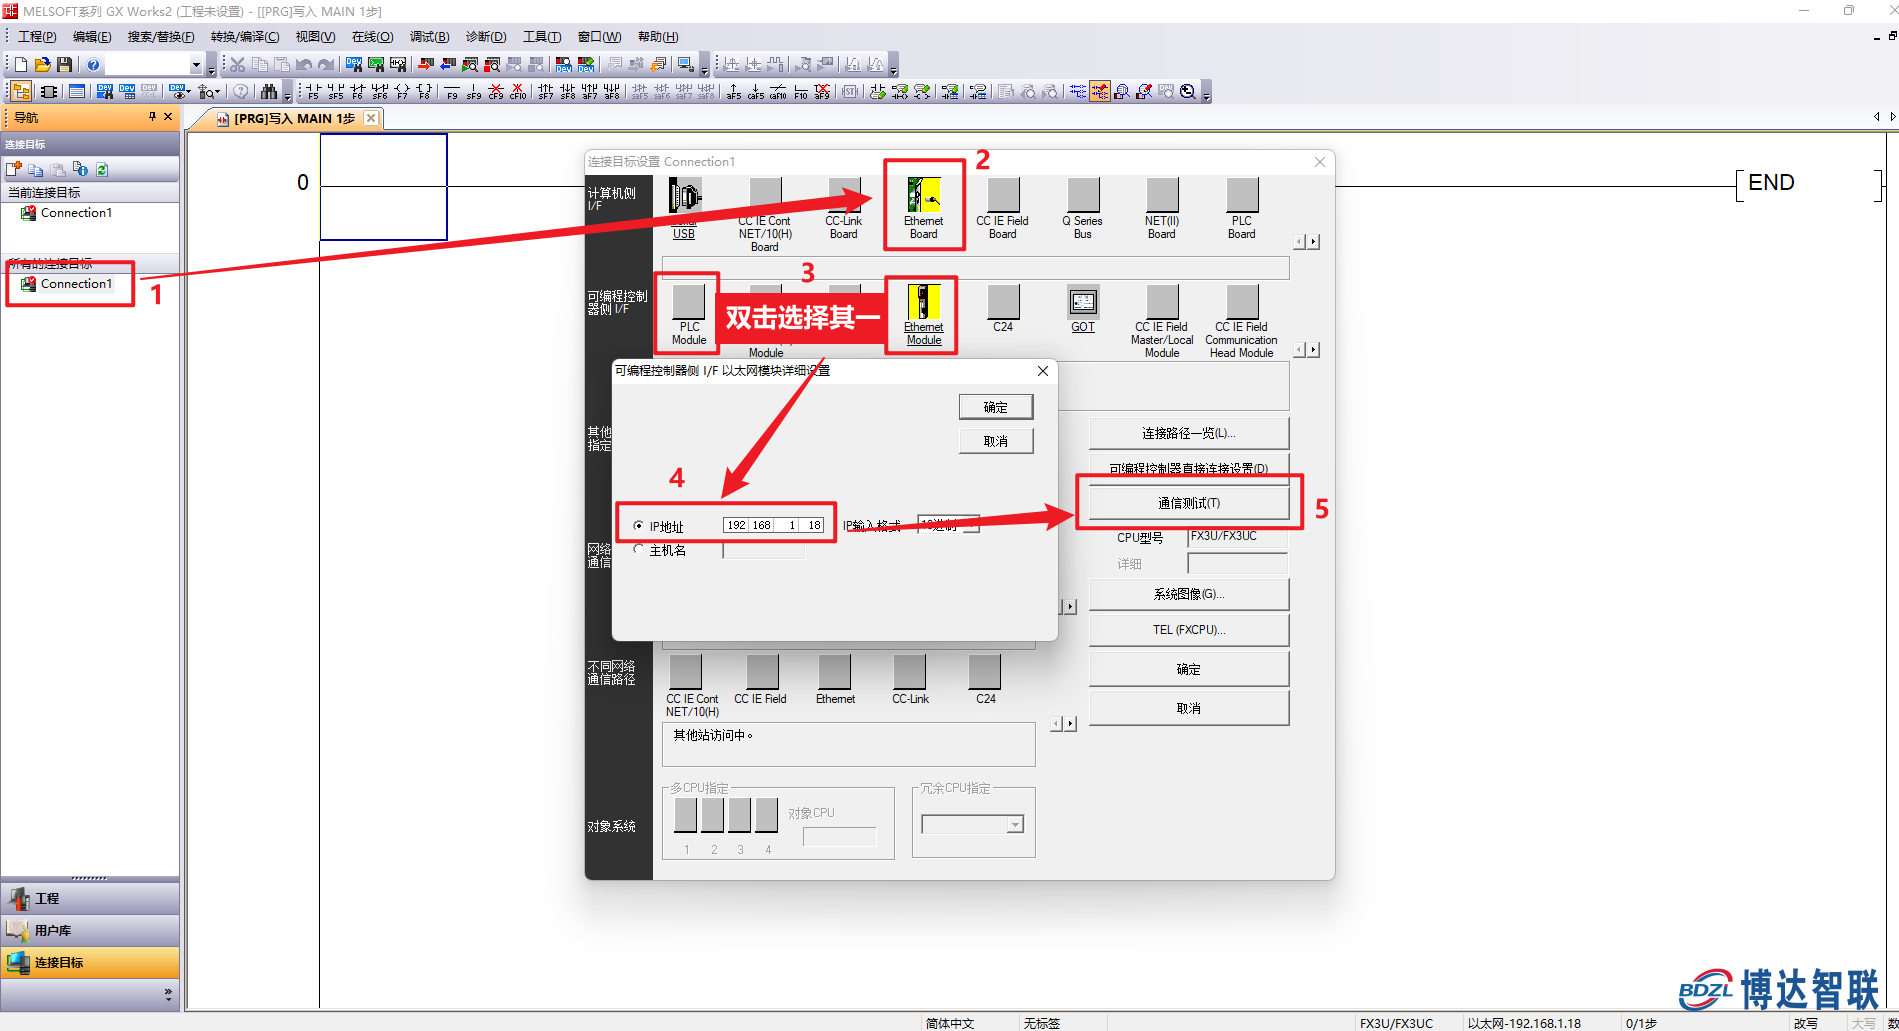Click the last IP octet field 18
This screenshot has height=1031, width=1899.
[x=813, y=525]
